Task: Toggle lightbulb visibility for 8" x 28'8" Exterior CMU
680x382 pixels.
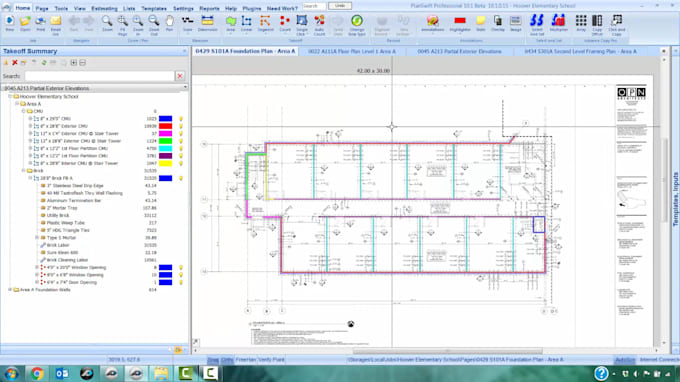Action: click(181, 126)
